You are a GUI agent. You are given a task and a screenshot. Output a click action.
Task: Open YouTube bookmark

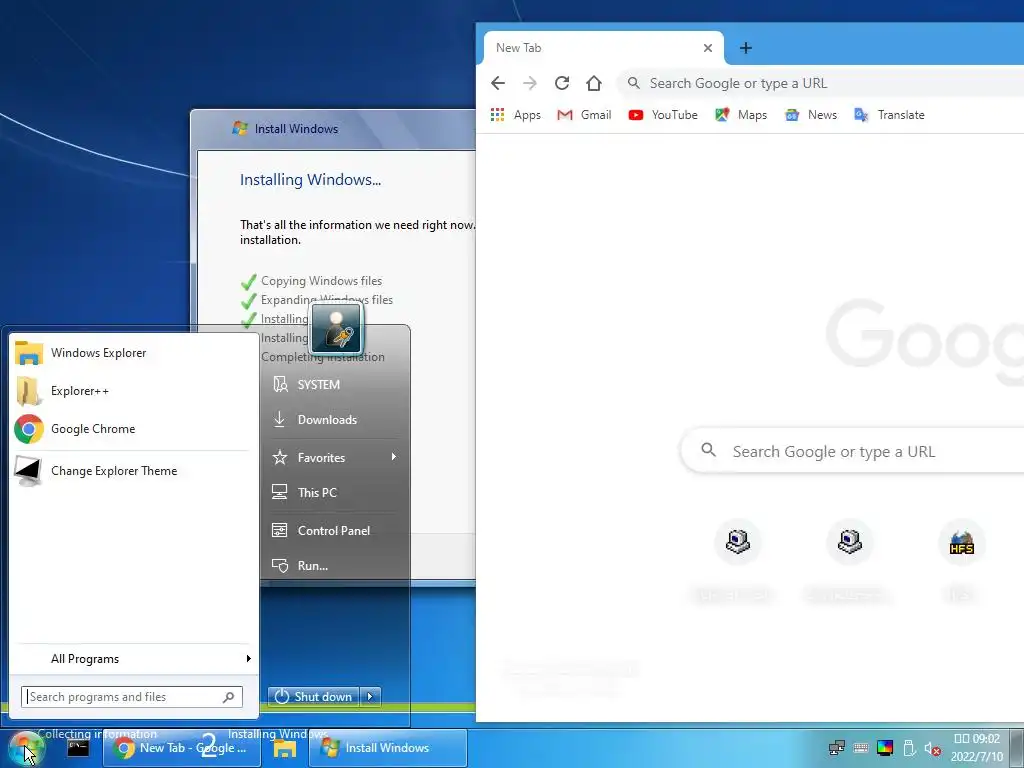663,115
